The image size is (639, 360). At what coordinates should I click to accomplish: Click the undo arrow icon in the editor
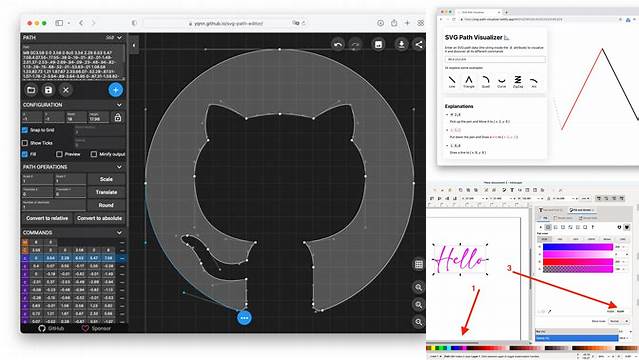[338, 44]
